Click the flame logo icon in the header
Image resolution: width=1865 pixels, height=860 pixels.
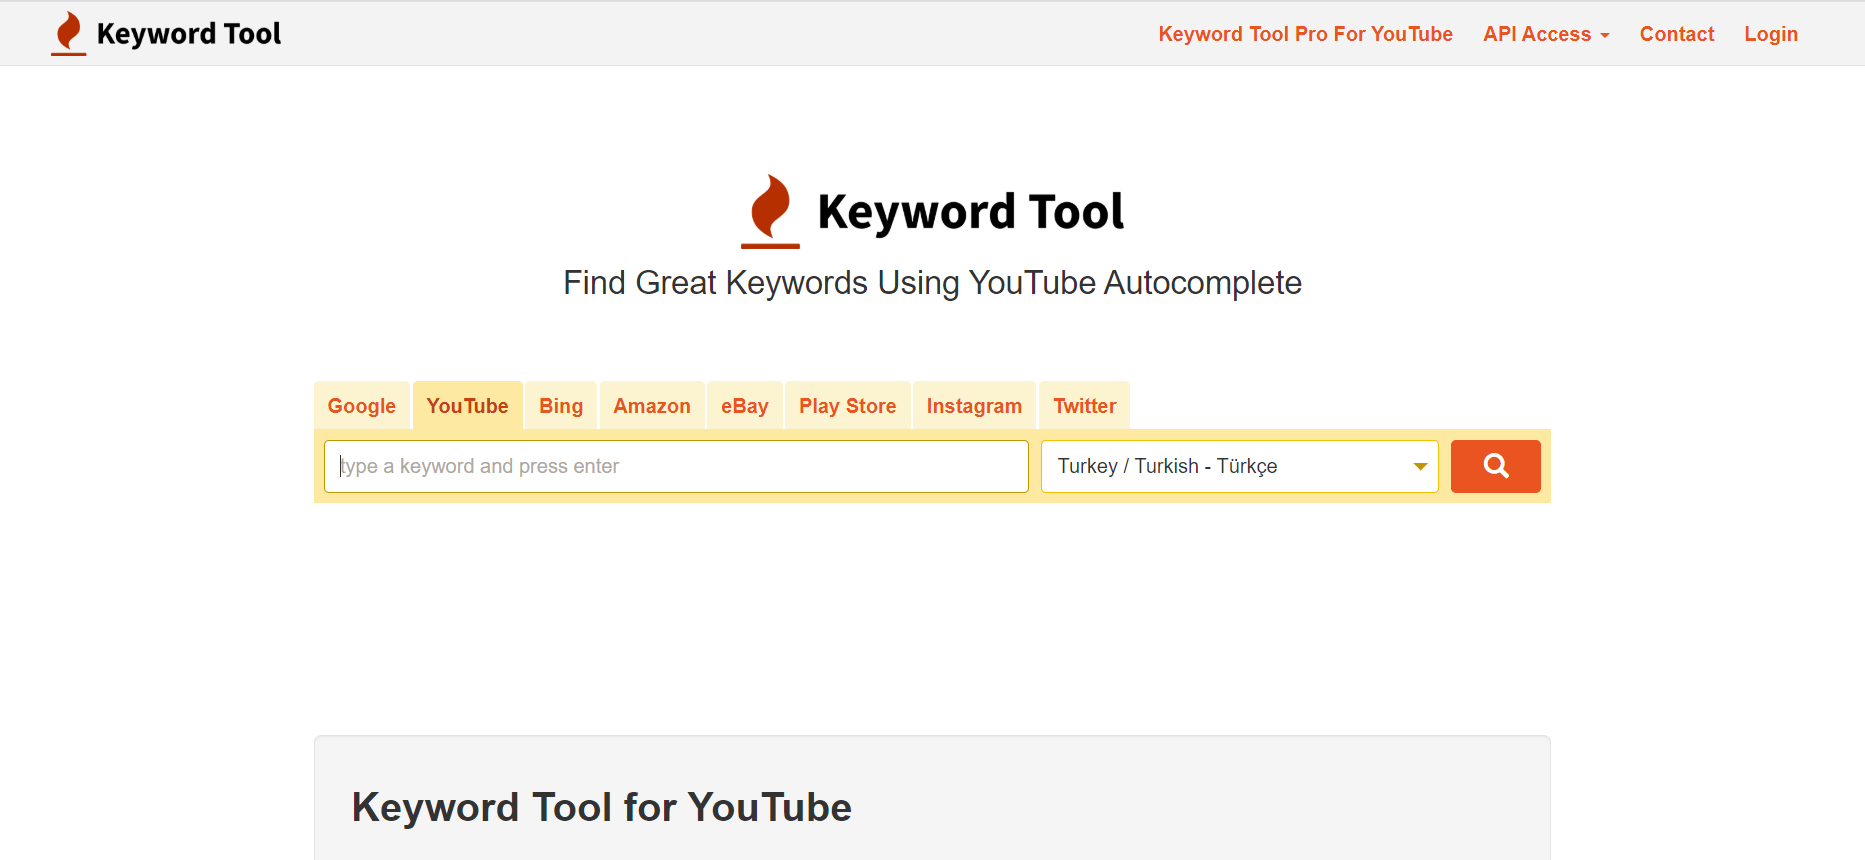click(x=68, y=33)
